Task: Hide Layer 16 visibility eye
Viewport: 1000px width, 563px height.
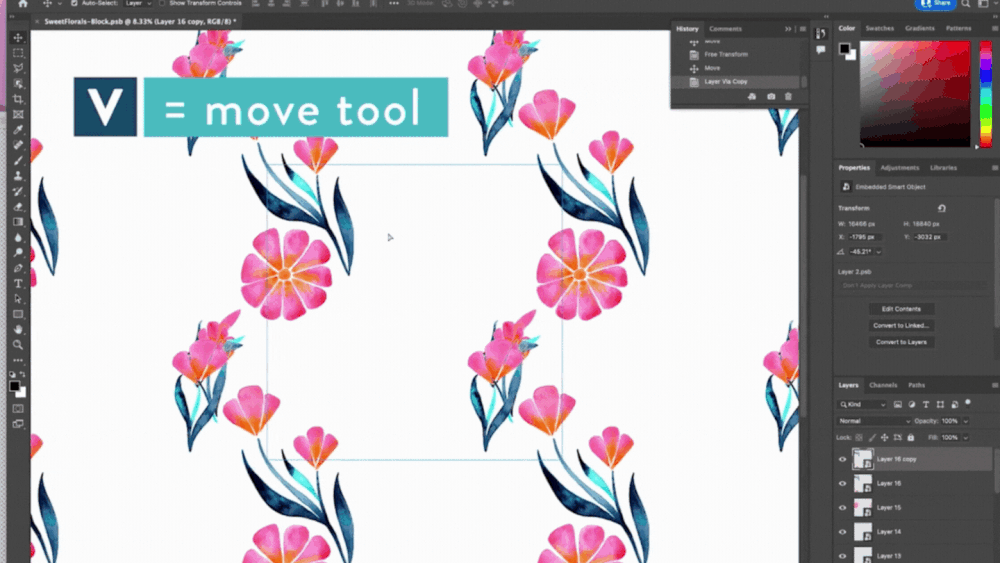Action: (842, 483)
